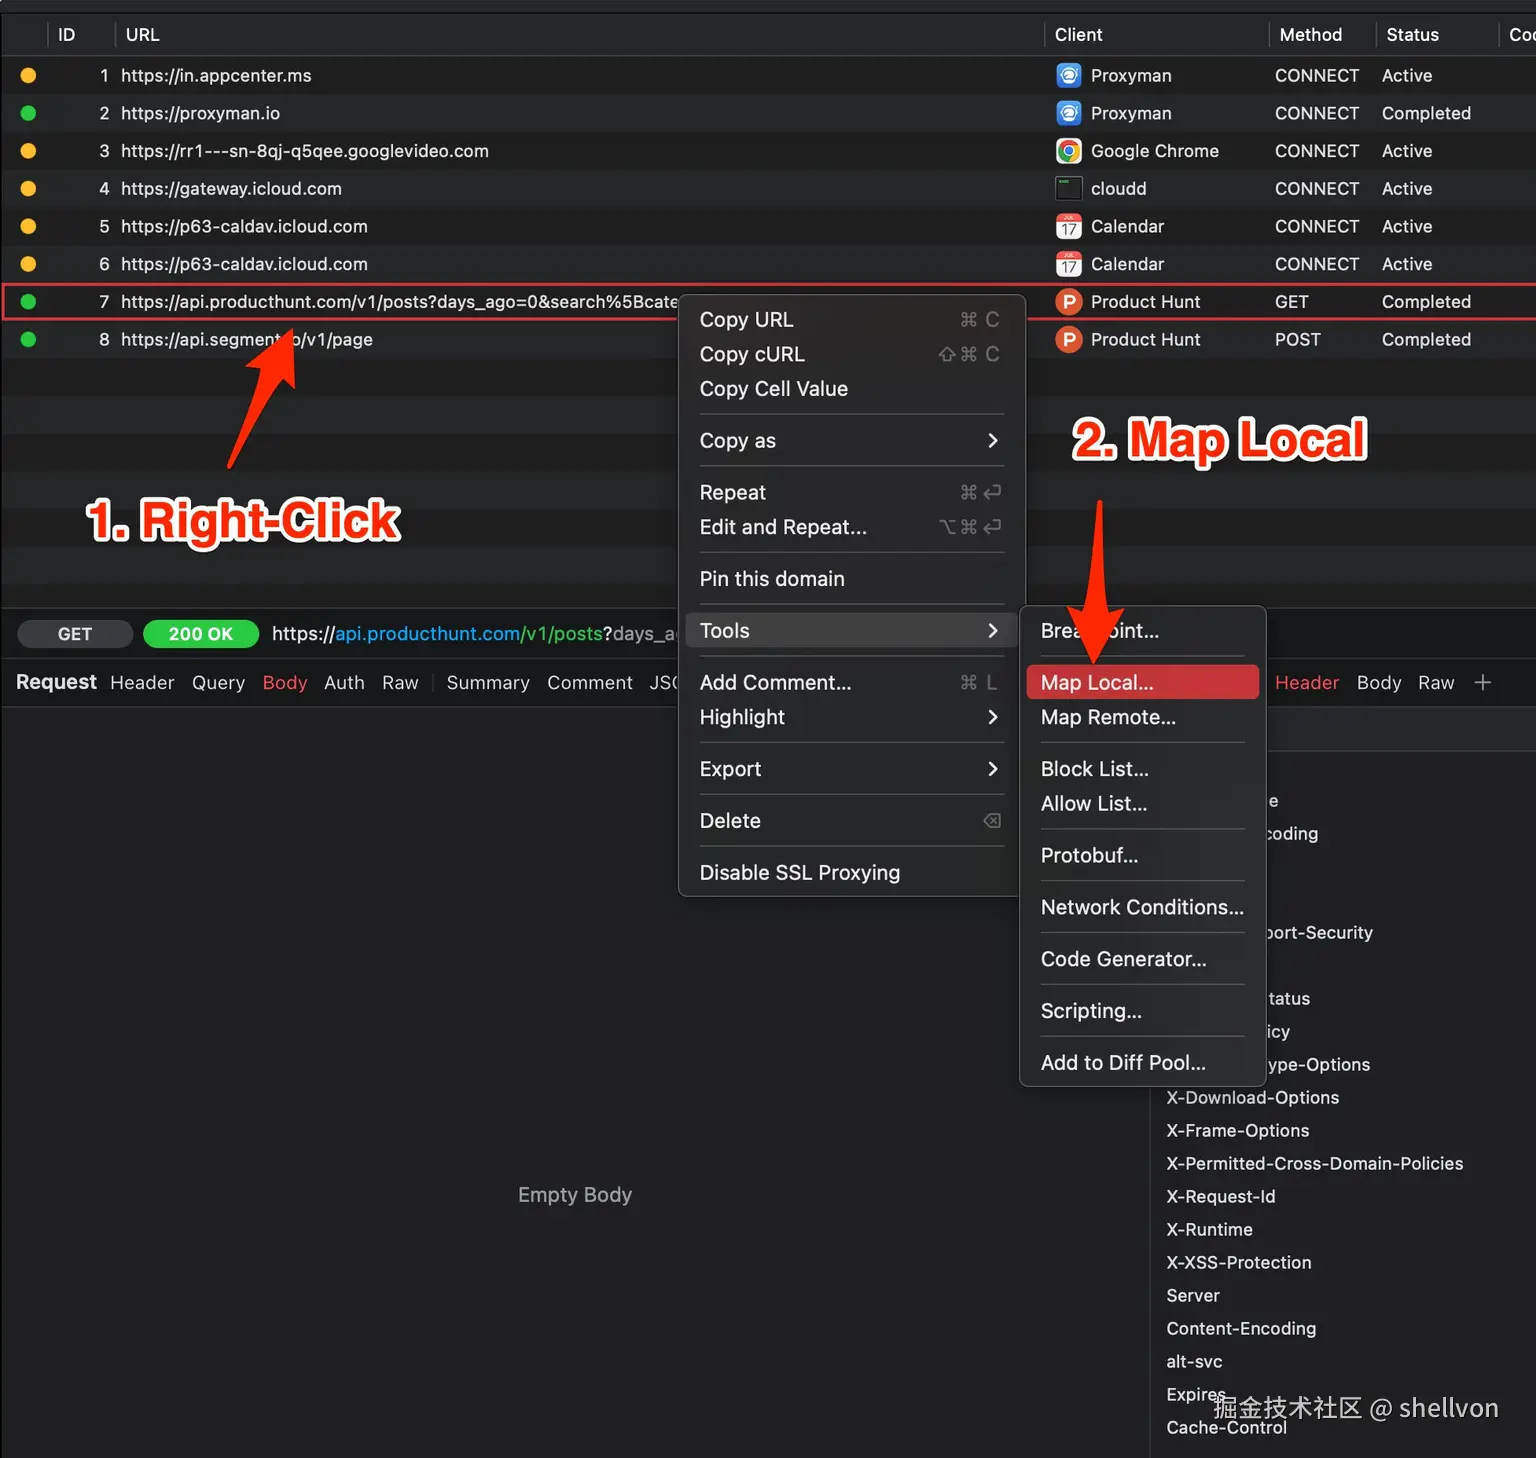Expand the Highlight submenu arrow
This screenshot has width=1536, height=1458.
pos(993,717)
